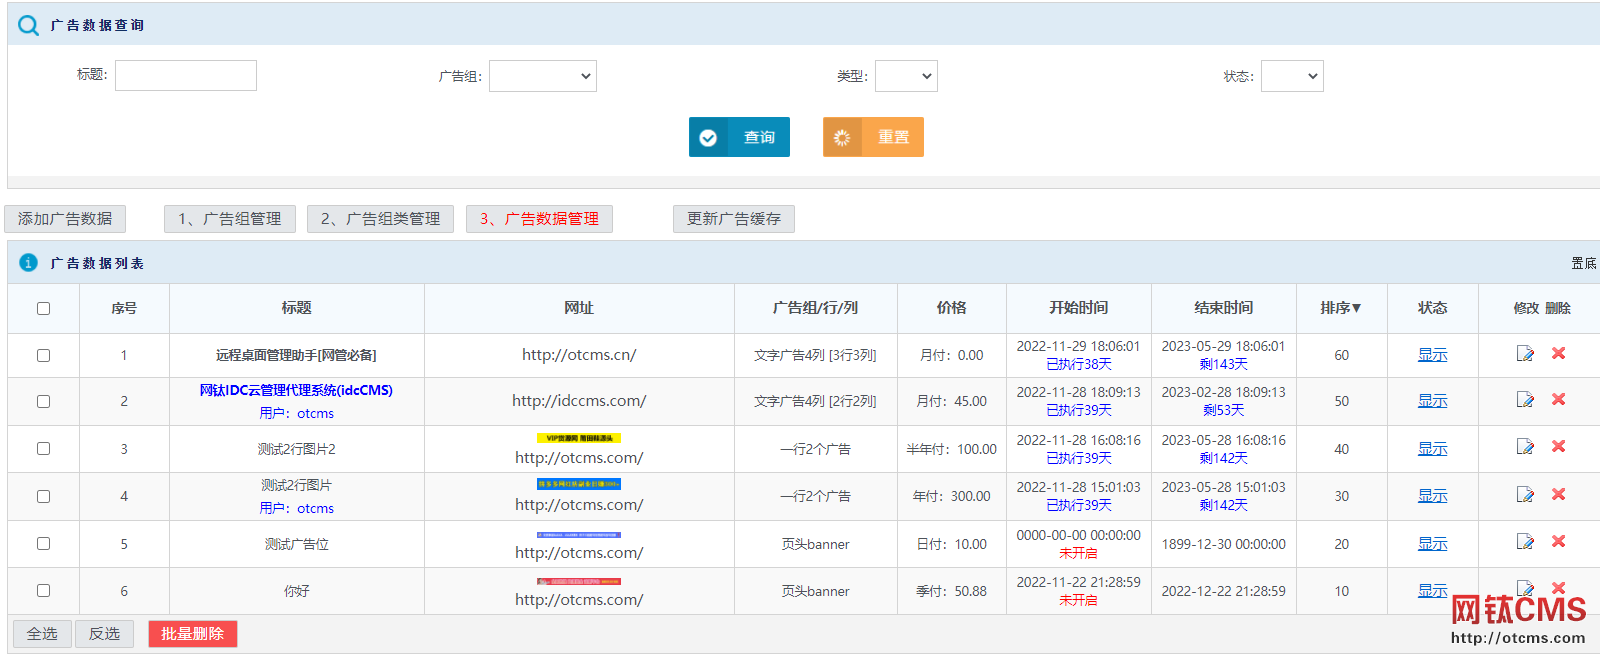This screenshot has width=1600, height=654.
Task: Click the 结束时间 column header
Action: point(1223,308)
